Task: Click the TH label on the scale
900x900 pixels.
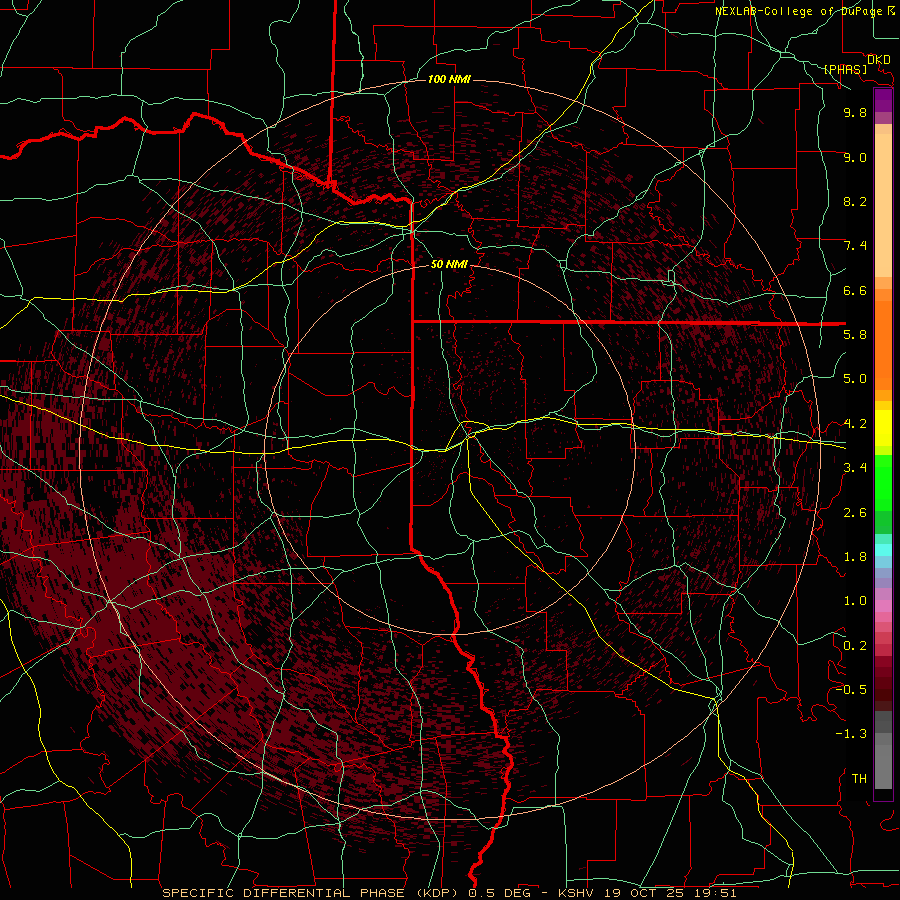Action: click(x=859, y=778)
